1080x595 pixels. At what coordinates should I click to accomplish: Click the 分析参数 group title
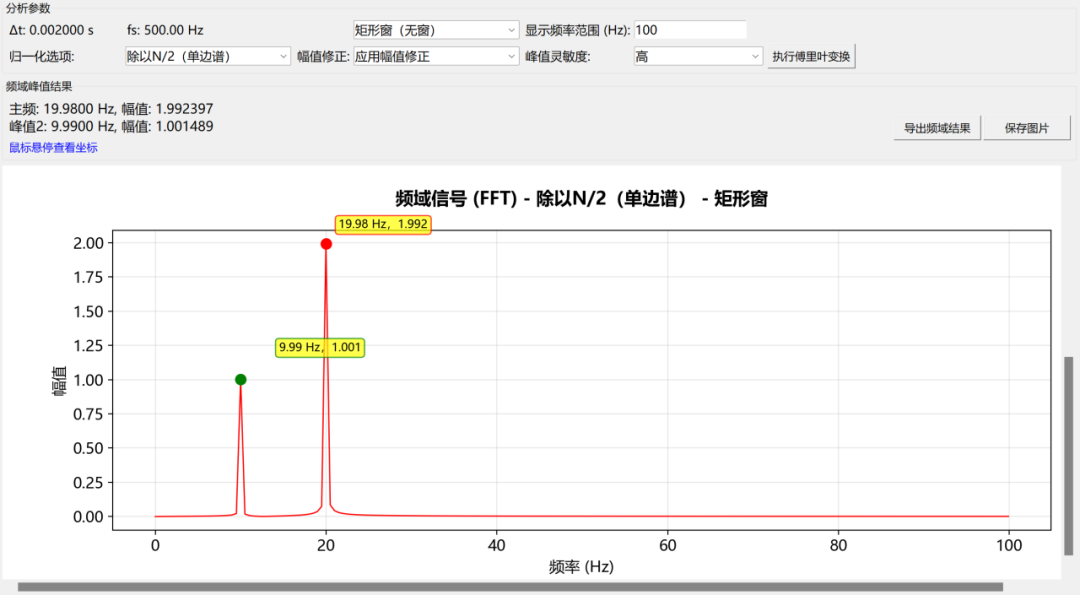click(x=28, y=8)
